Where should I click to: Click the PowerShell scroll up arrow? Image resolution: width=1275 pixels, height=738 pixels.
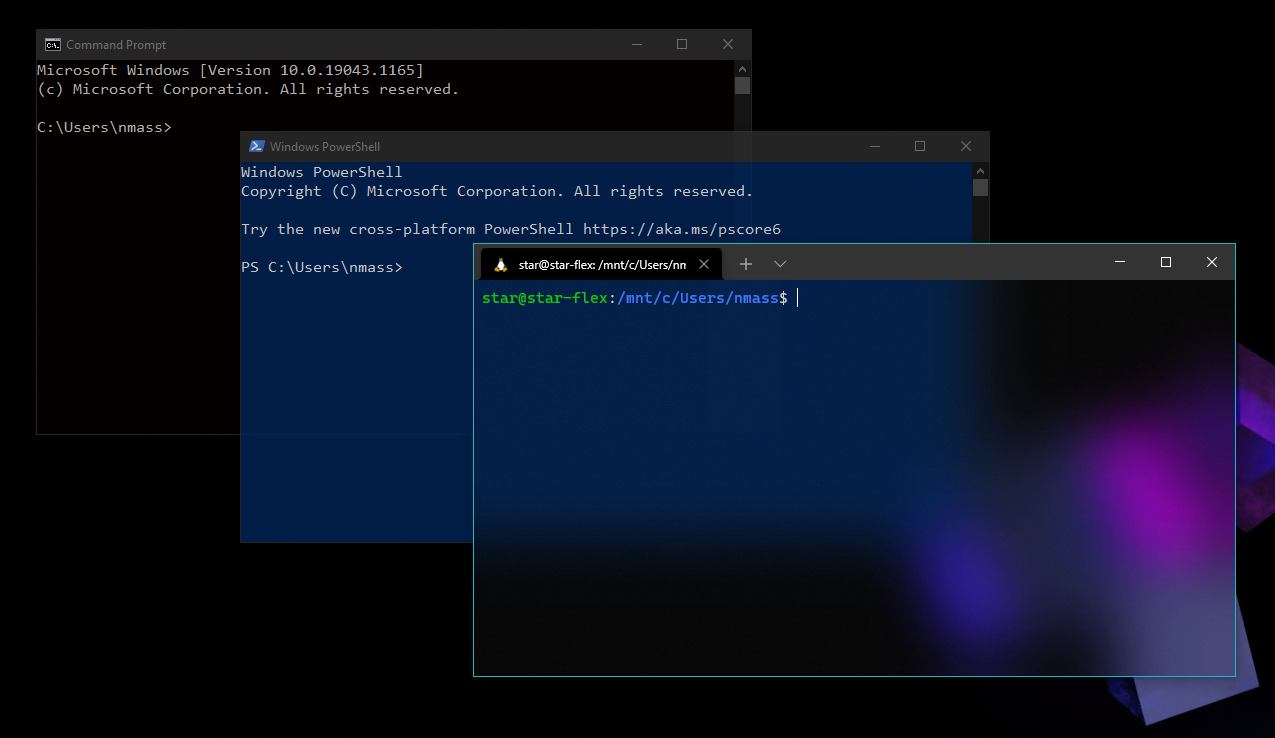point(980,170)
